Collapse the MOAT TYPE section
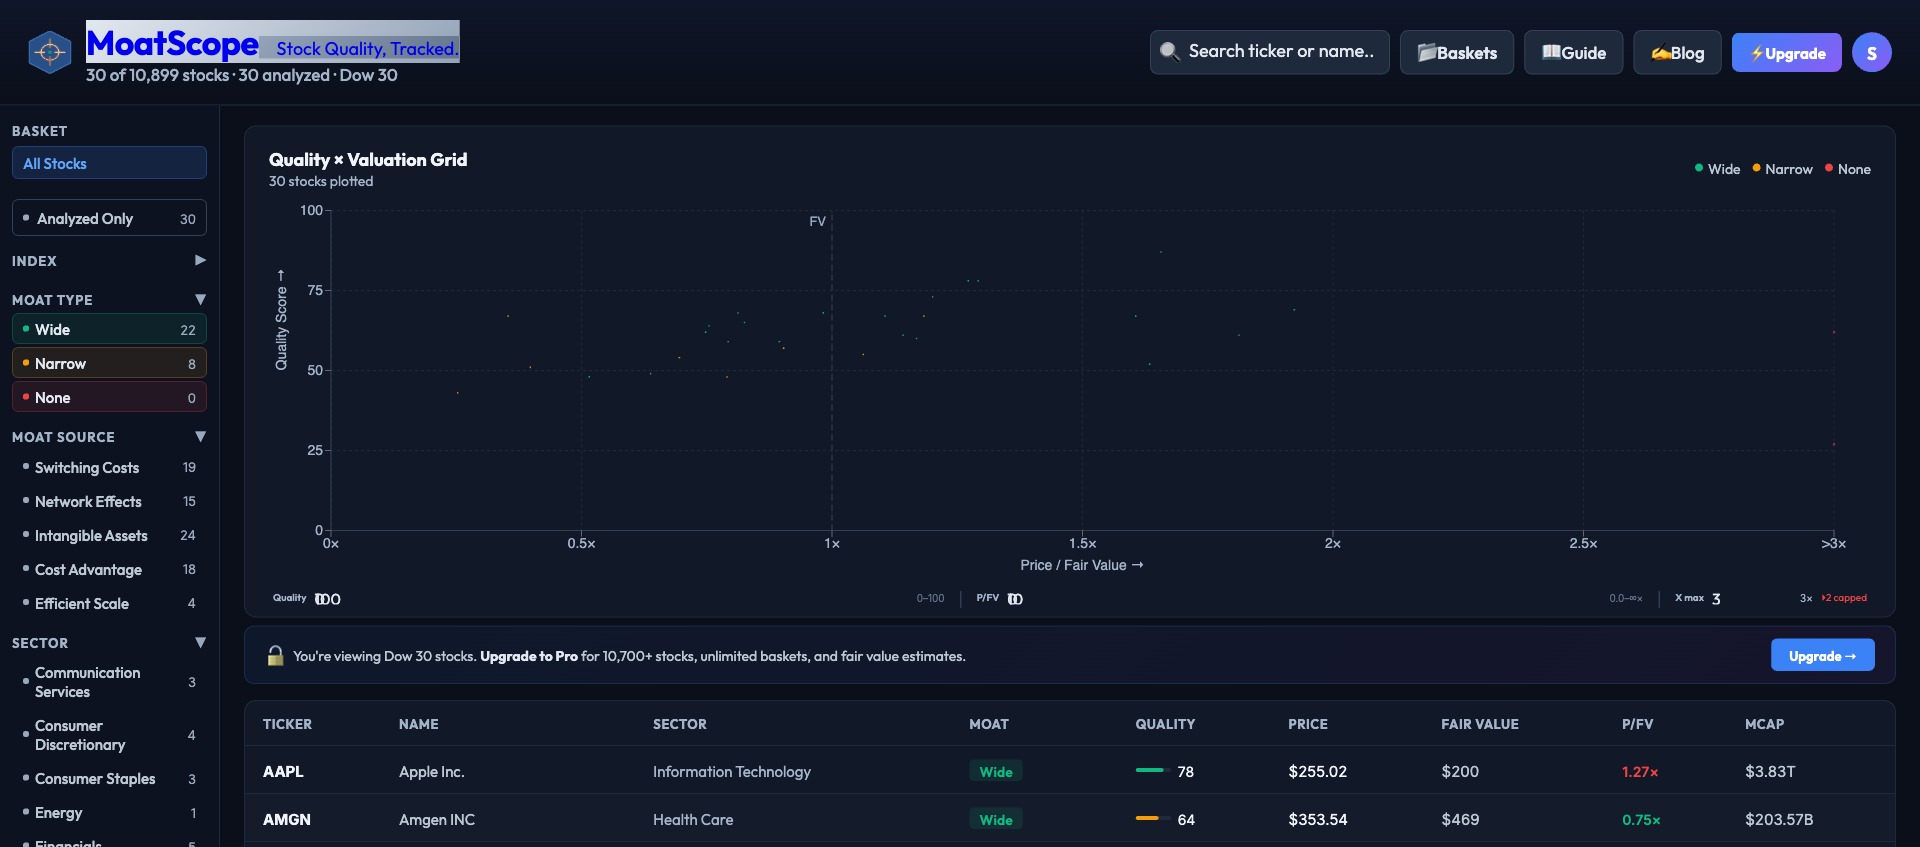Image resolution: width=1920 pixels, height=847 pixels. pos(200,300)
